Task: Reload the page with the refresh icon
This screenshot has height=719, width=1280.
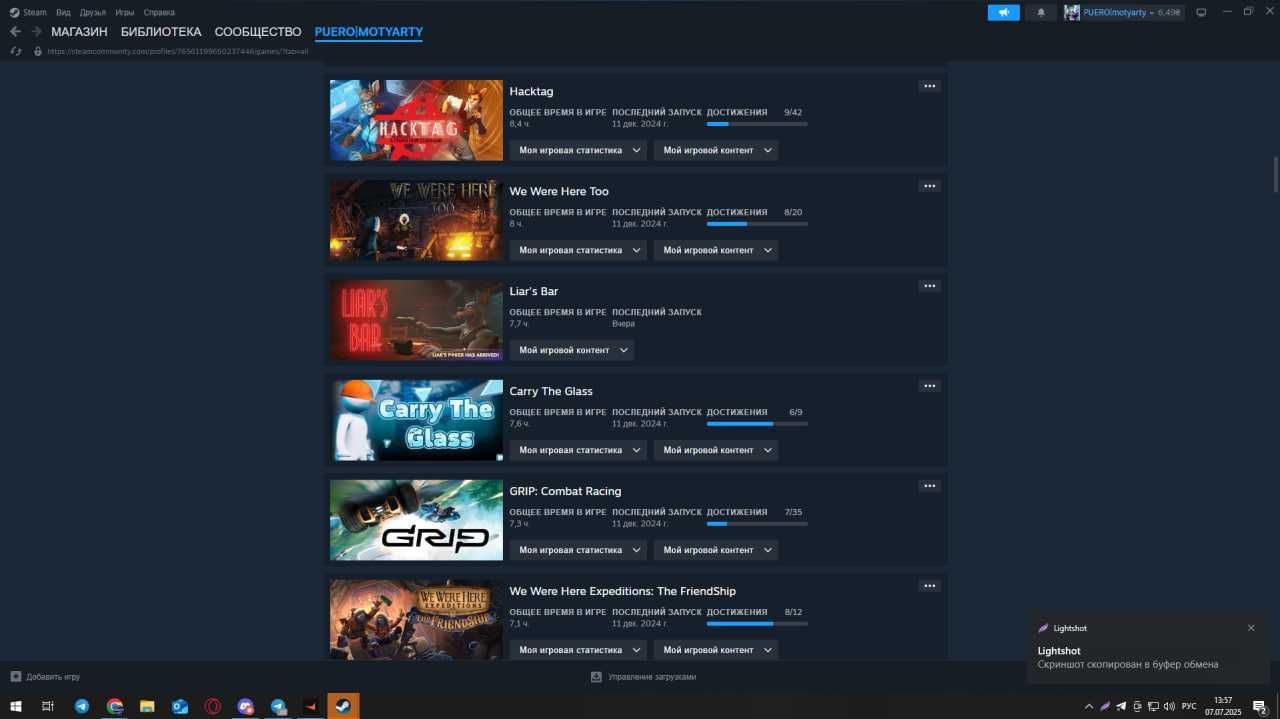Action: (x=15, y=51)
